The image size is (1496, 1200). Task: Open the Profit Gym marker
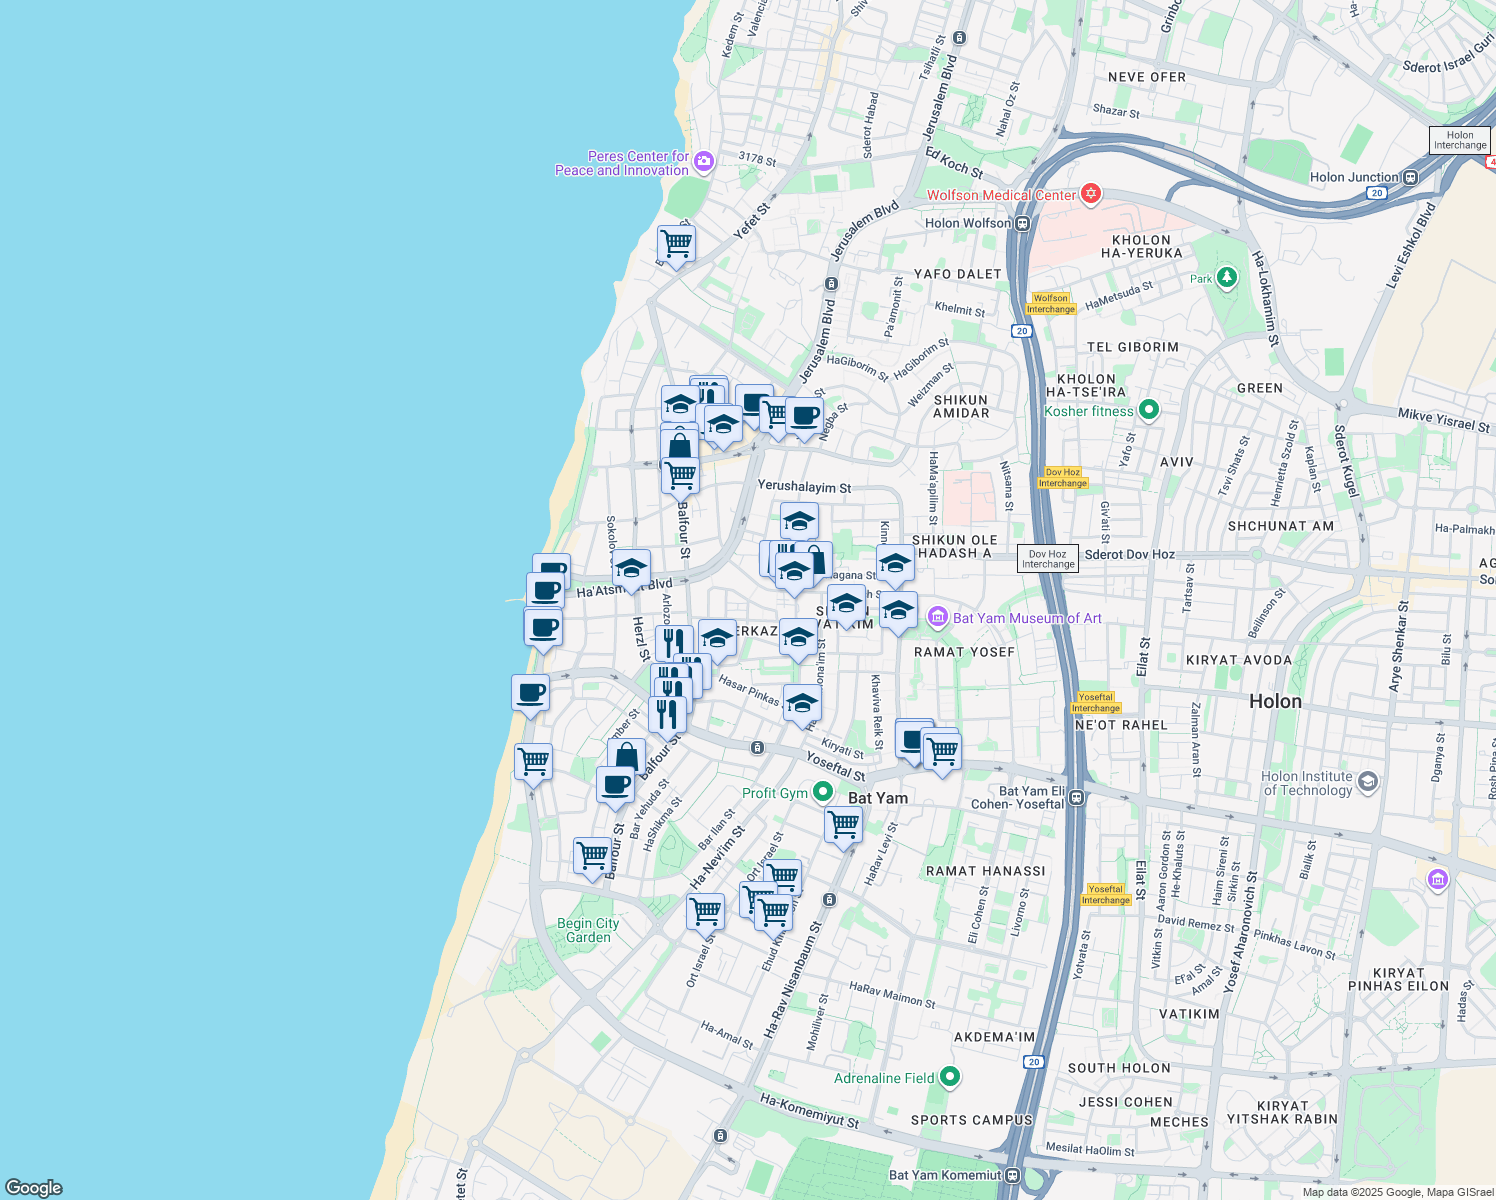(x=822, y=792)
